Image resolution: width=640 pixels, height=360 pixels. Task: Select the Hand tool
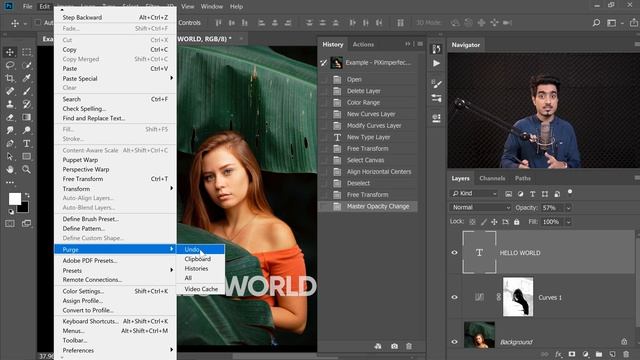pyautogui.click(x=10, y=169)
